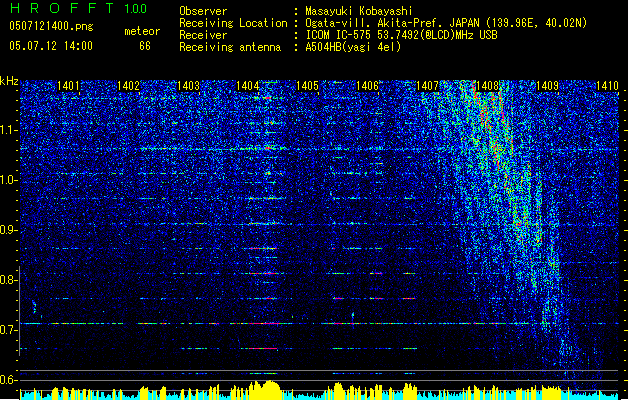Click the 0.7 kHz axis label
The width and height of the screenshot is (629, 400).
click(9, 330)
